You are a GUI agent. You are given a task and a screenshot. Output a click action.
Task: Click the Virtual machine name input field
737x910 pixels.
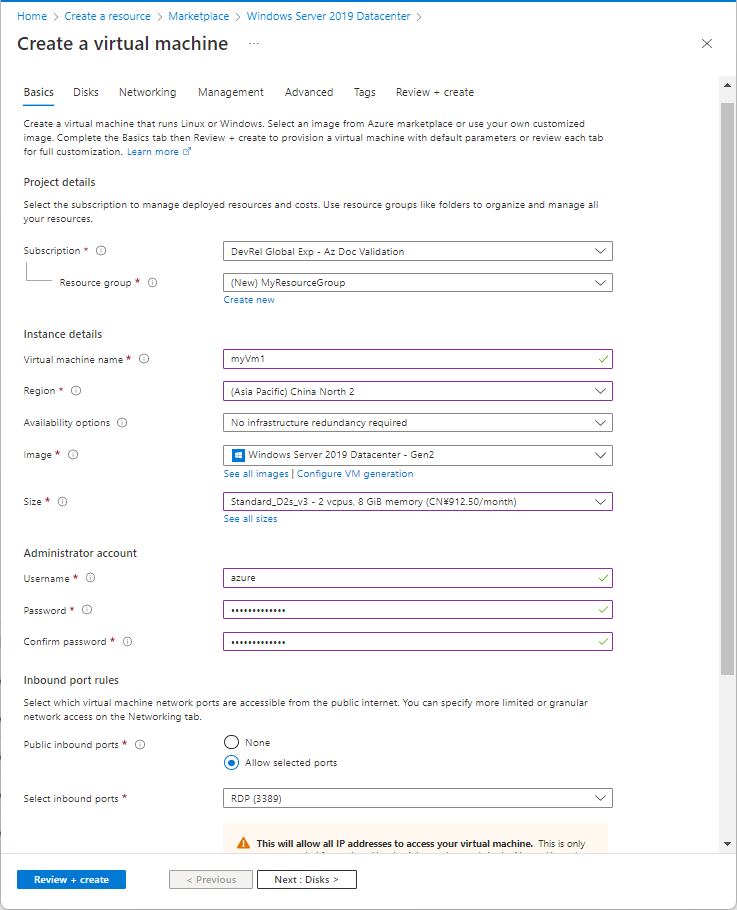[418, 359]
